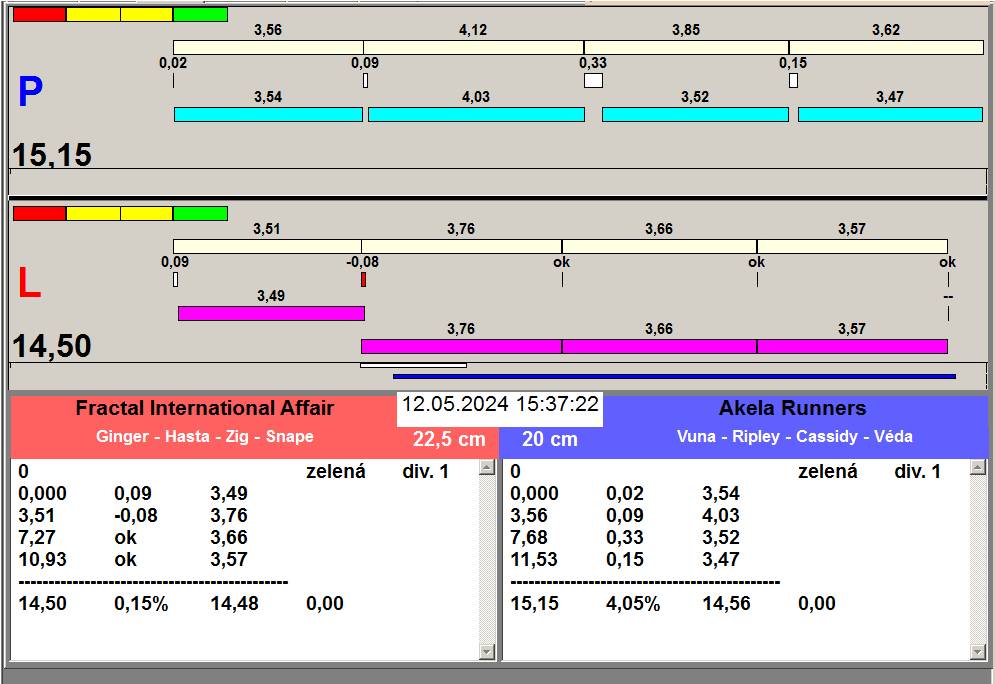Click the blue P lane letter
This screenshot has height=684, width=995.
pyautogui.click(x=30, y=92)
